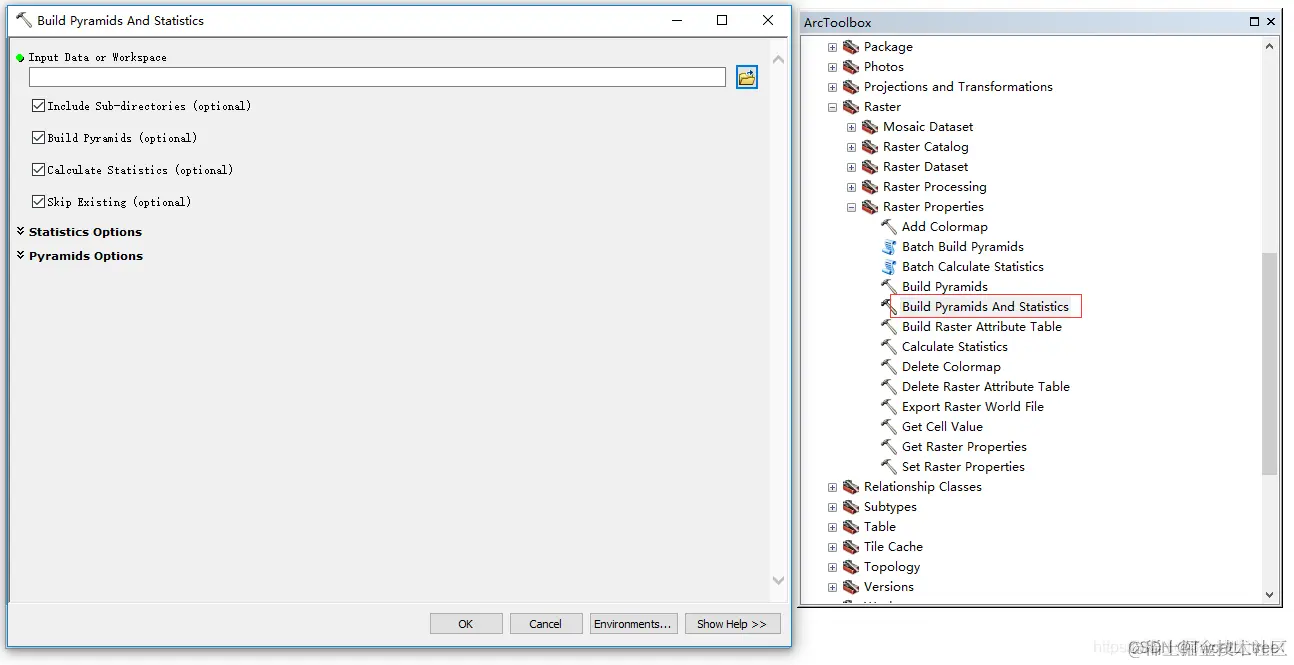
Task: Click Show Help >> button
Action: (732, 623)
